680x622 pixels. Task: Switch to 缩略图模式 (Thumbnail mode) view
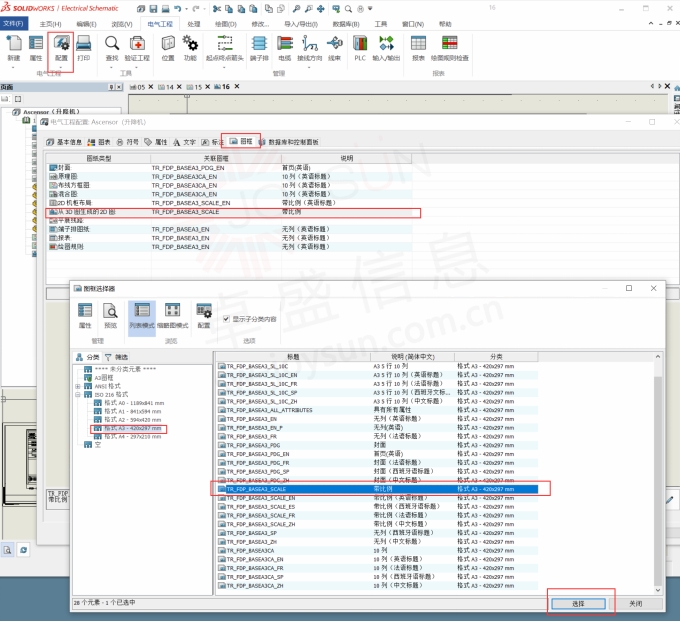point(172,316)
